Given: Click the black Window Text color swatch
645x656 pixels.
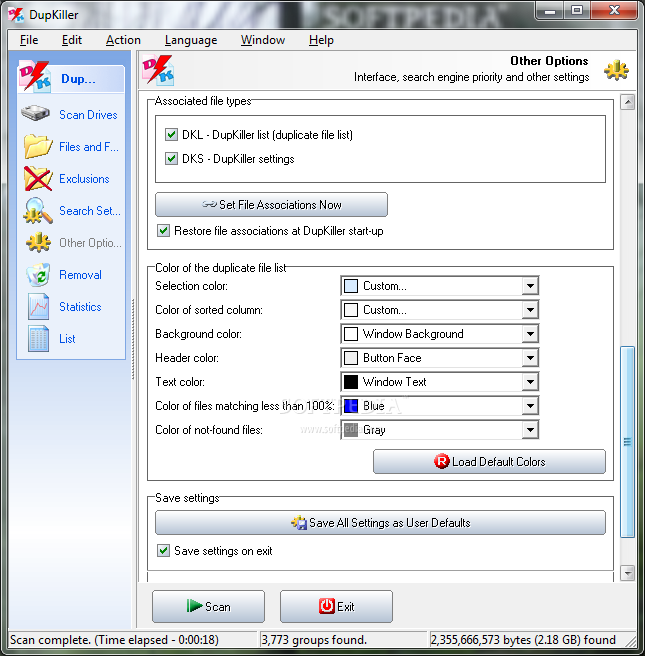Looking at the screenshot, I should [351, 382].
